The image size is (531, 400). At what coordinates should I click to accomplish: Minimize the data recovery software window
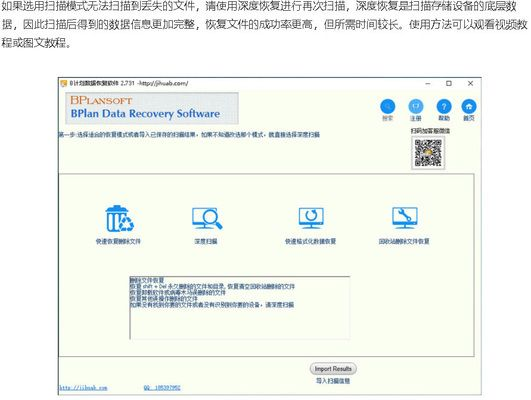point(428,83)
